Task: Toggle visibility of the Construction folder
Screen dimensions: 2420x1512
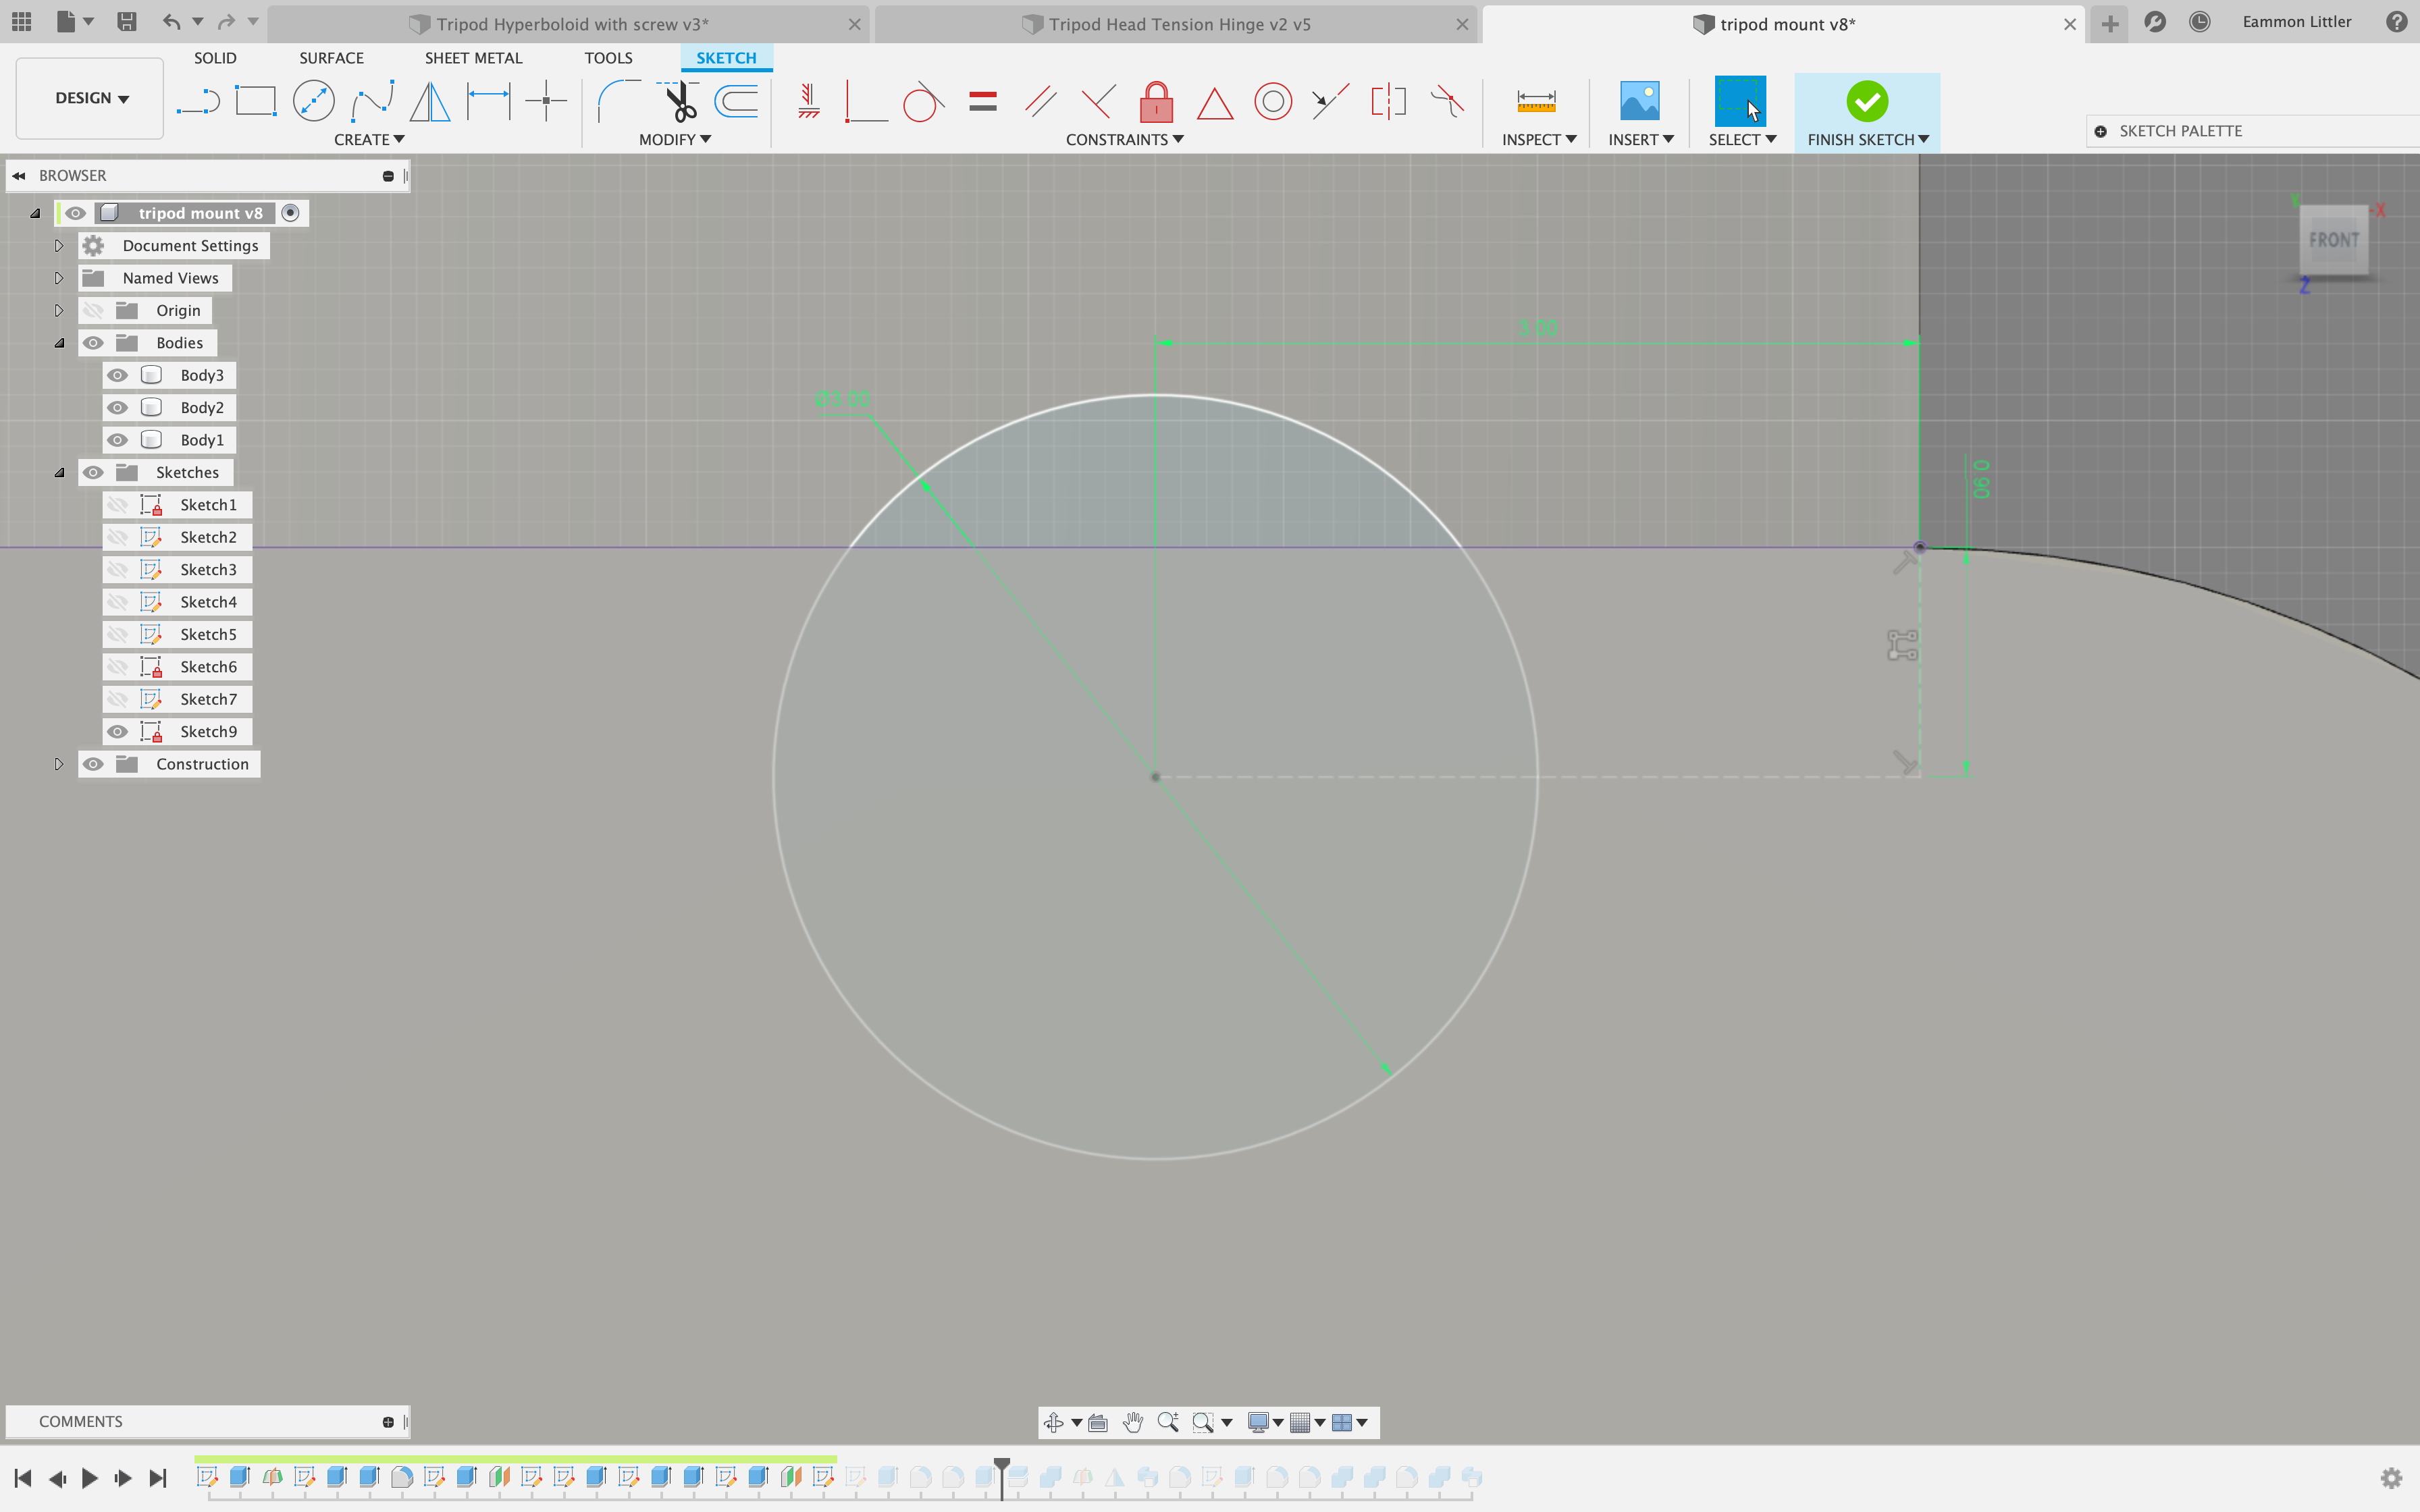Action: pyautogui.click(x=93, y=763)
